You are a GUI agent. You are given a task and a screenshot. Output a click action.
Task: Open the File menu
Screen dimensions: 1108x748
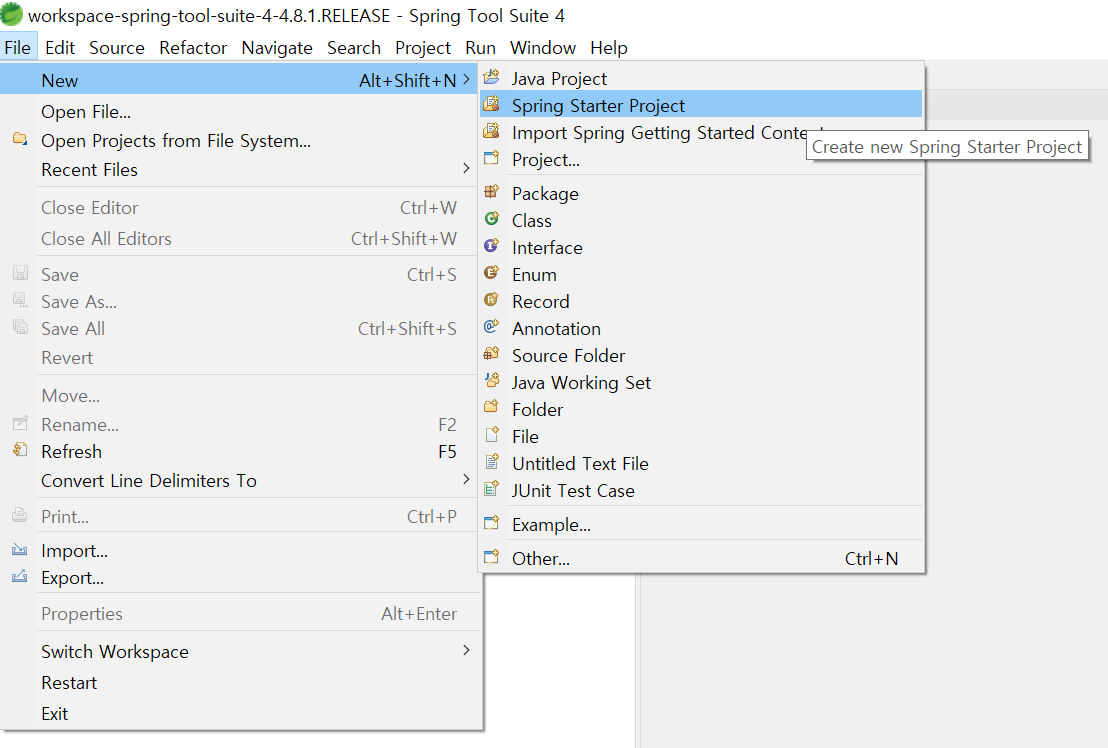[18, 47]
